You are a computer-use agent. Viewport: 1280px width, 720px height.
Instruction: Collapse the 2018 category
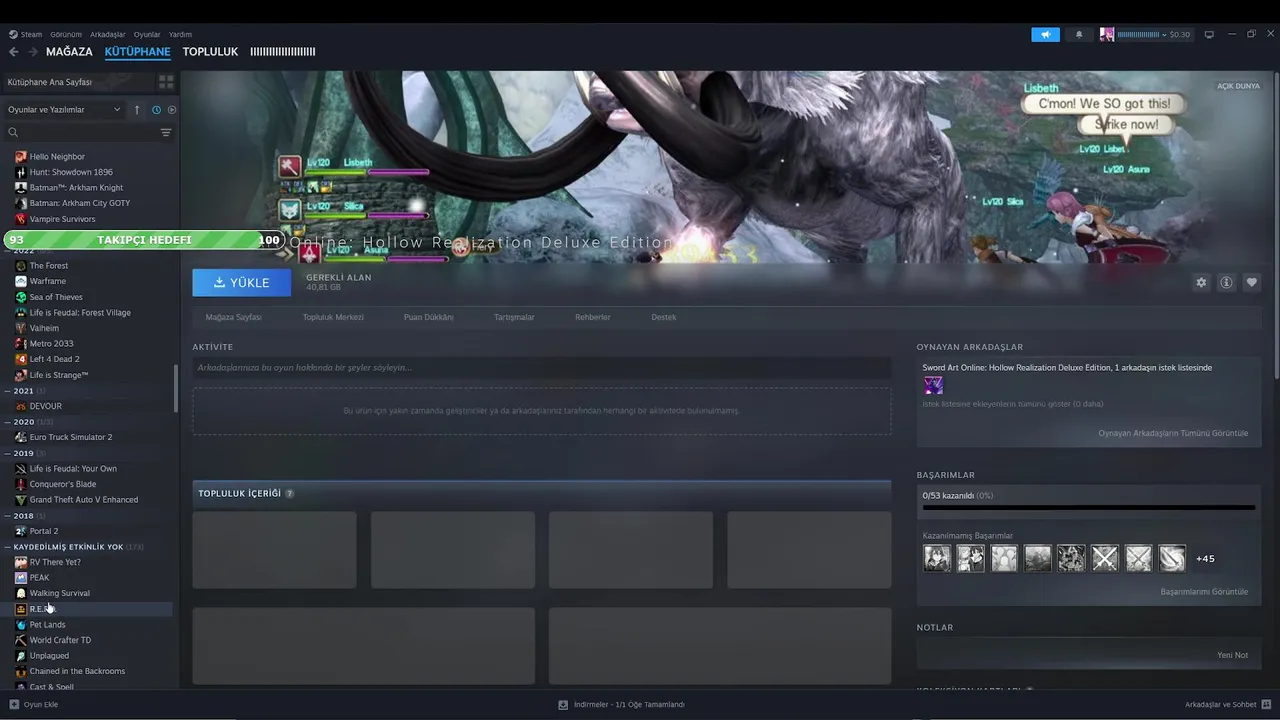pyautogui.click(x=7, y=516)
